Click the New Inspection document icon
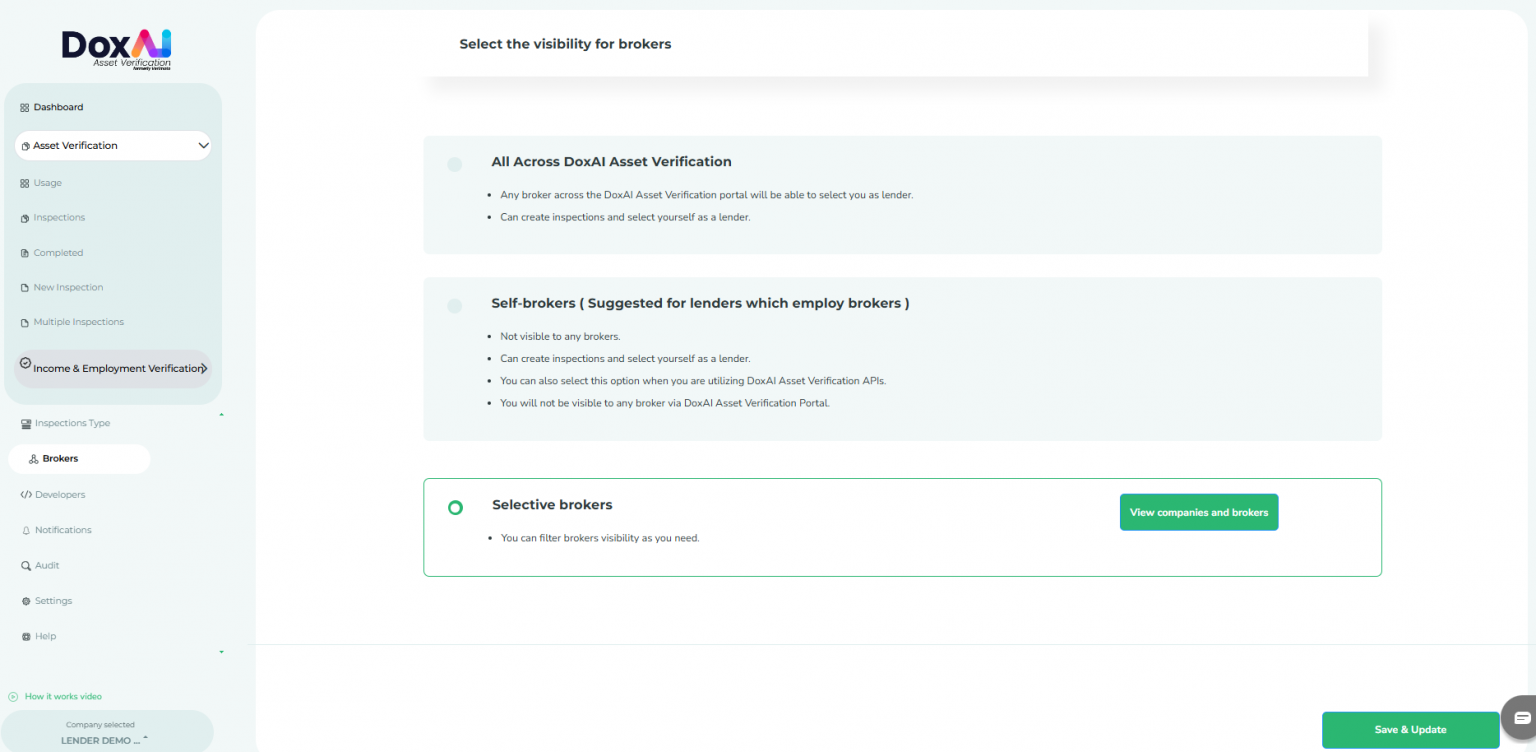 (23, 287)
